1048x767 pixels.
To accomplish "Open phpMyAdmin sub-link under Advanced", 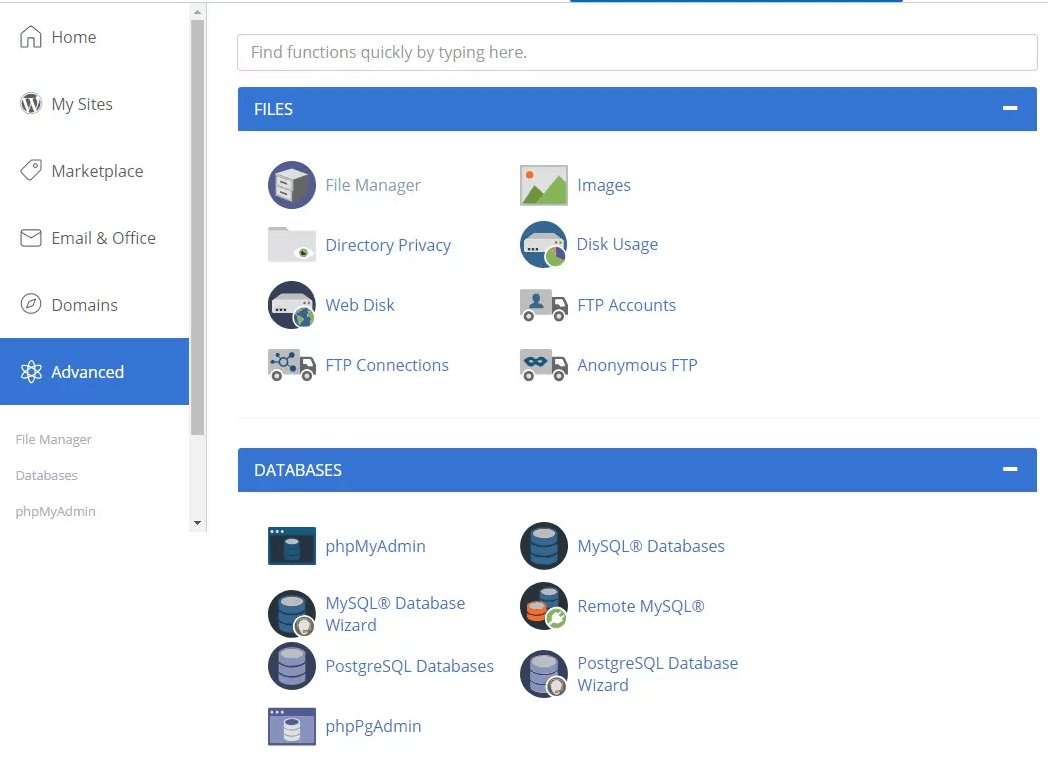I will coord(55,512).
